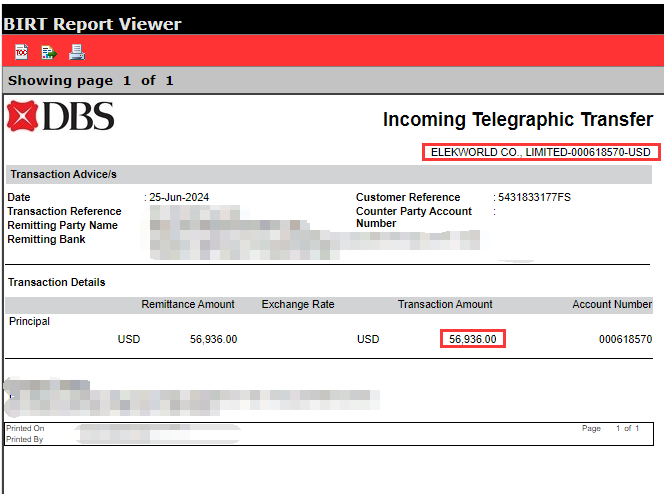This screenshot has height=494, width=664.
Task: Click the 'Transaction Reference' label
Action: point(64,211)
